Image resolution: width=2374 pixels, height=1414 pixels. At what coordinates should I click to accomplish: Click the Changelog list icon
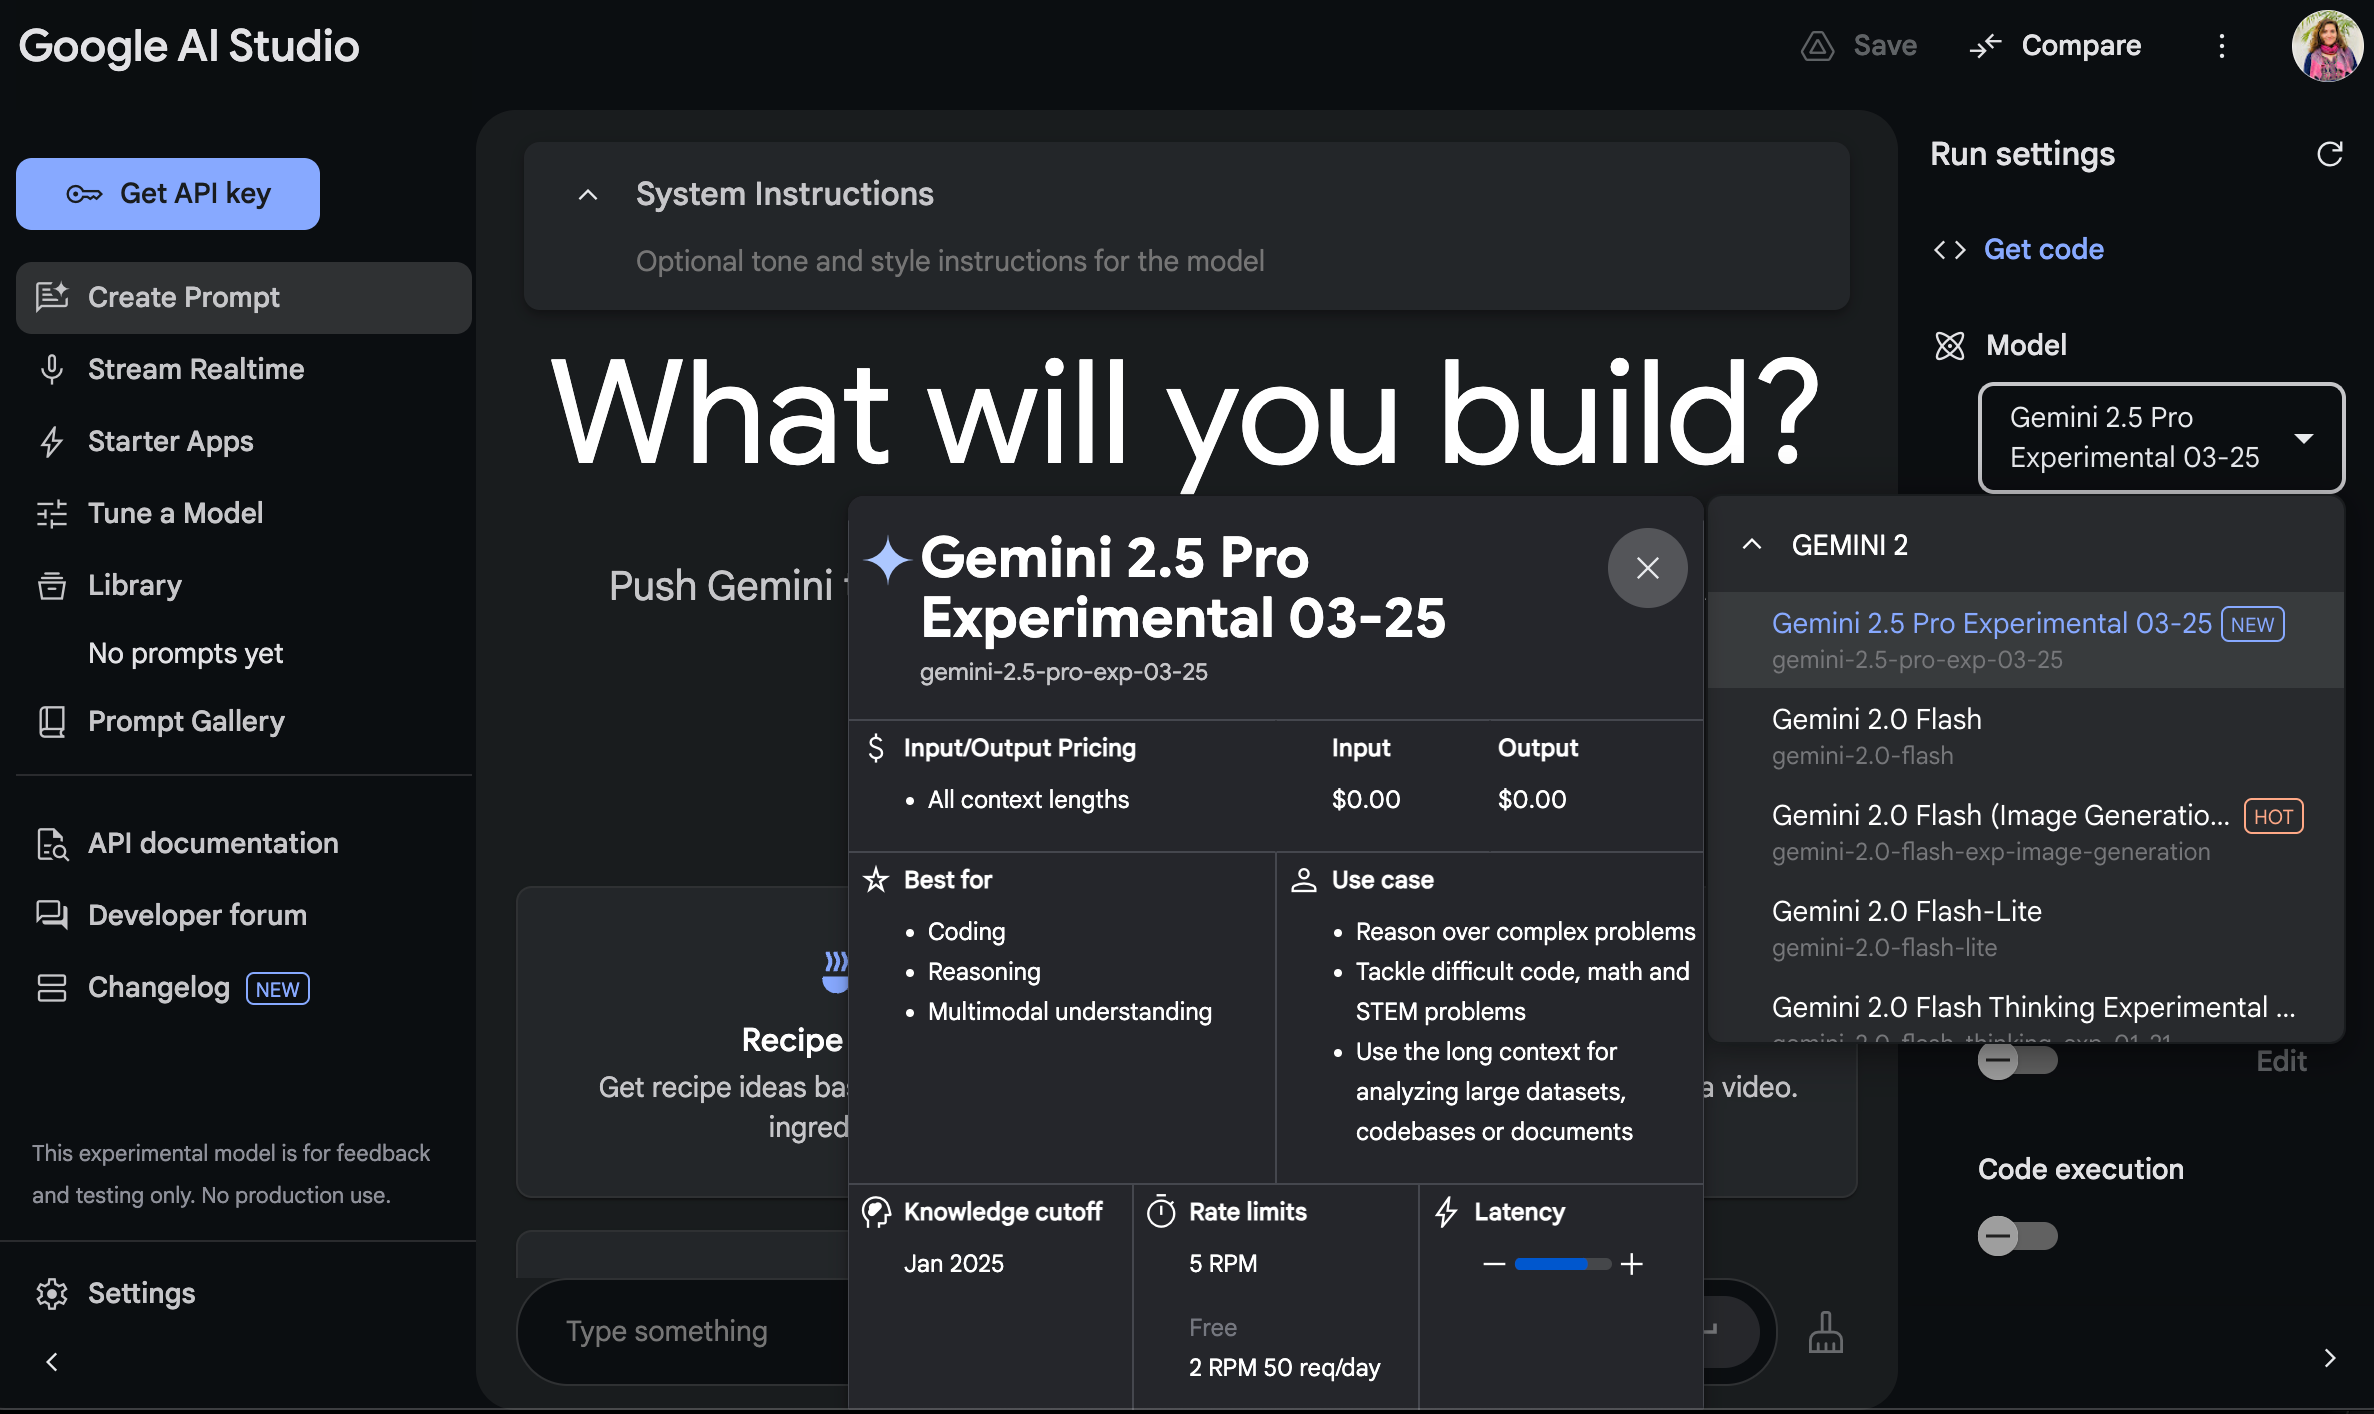[52, 988]
